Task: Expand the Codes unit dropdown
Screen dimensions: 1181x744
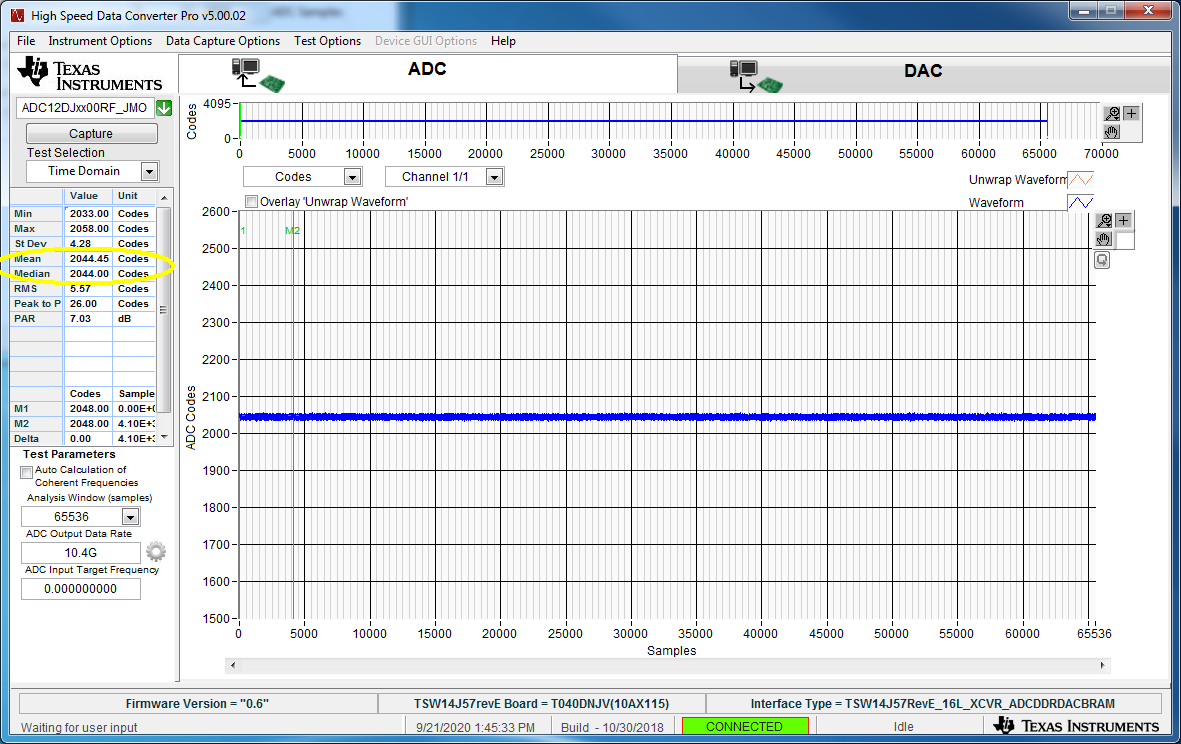Action: click(352, 177)
